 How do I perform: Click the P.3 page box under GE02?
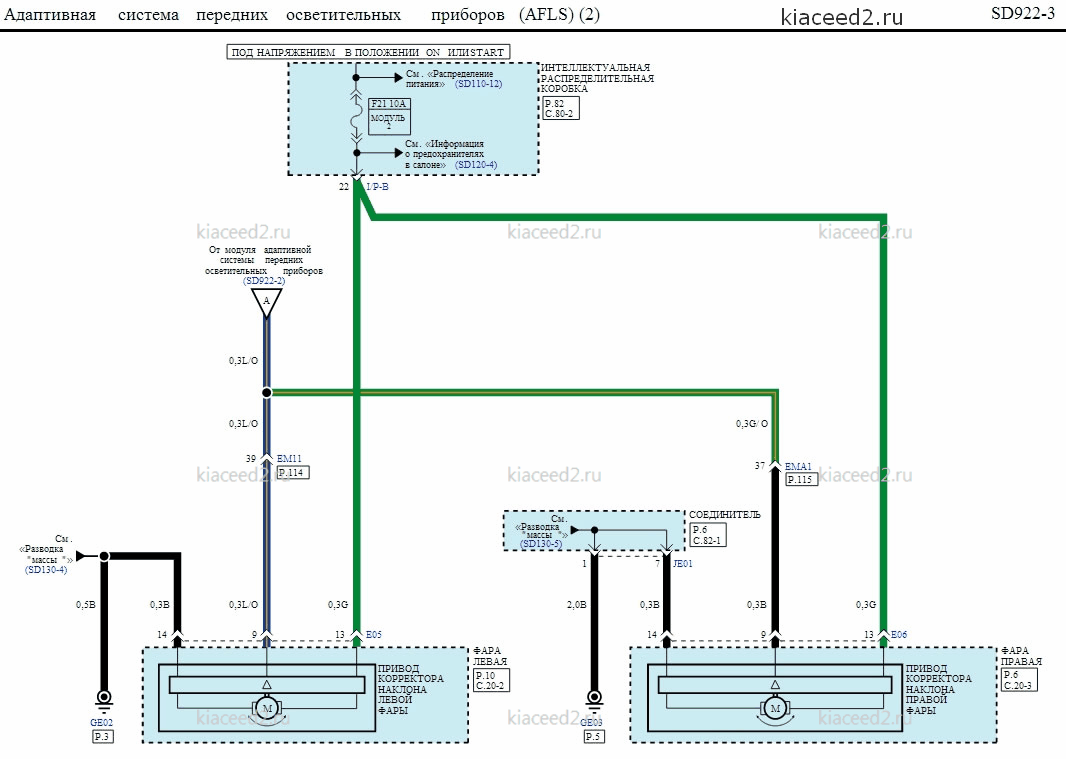[x=102, y=737]
